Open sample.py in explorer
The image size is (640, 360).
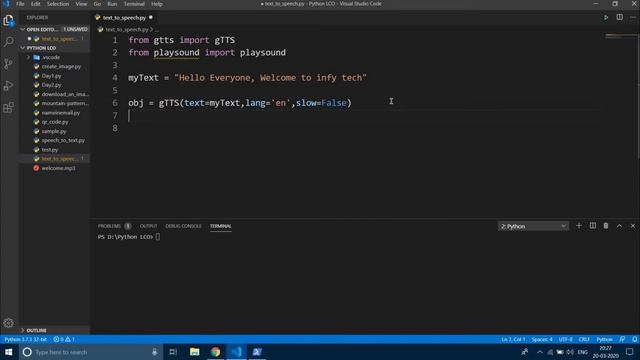click(x=53, y=131)
